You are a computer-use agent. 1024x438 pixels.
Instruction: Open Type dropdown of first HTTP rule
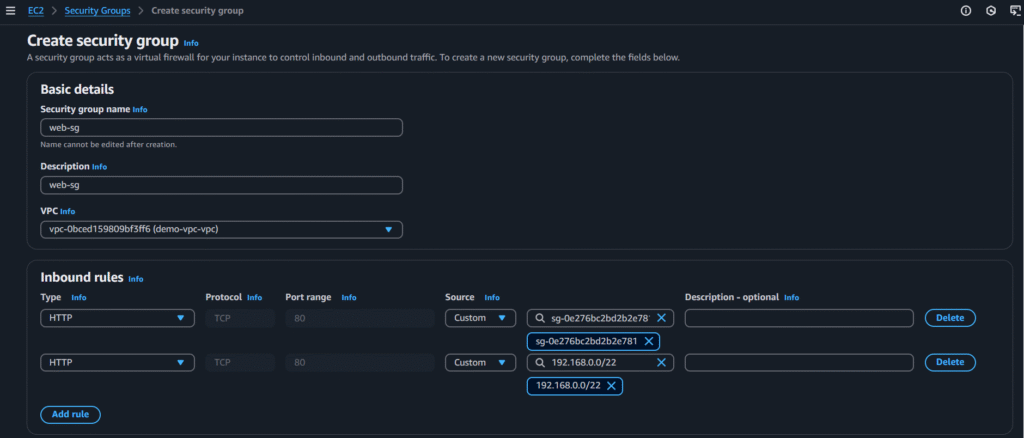click(x=118, y=318)
